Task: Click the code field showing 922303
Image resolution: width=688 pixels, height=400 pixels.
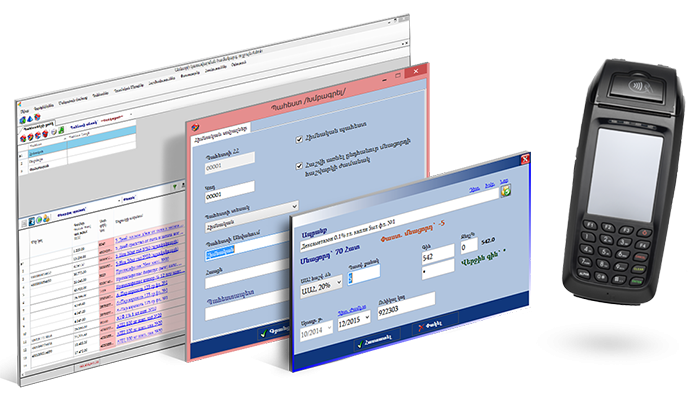Action: pos(406,305)
